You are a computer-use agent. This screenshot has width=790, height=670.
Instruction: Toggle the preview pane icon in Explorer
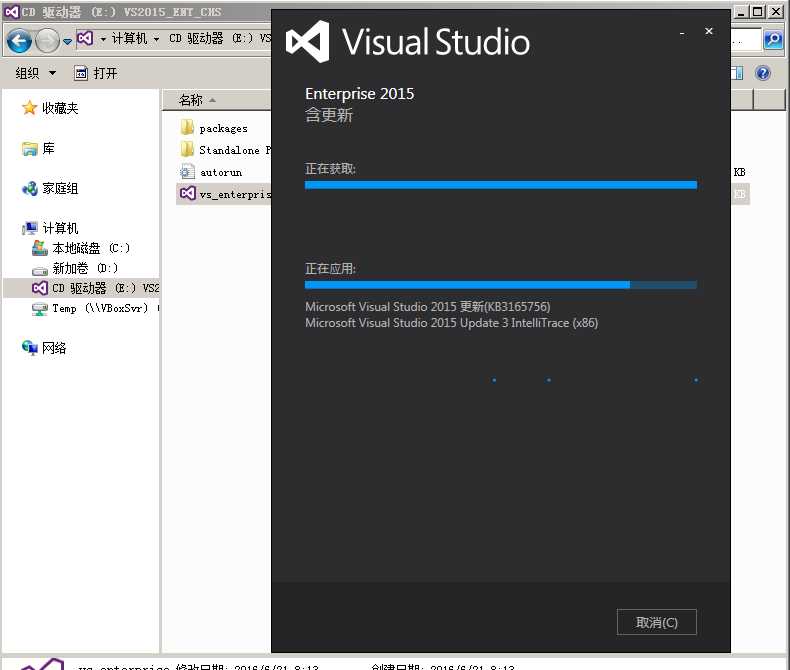(737, 74)
